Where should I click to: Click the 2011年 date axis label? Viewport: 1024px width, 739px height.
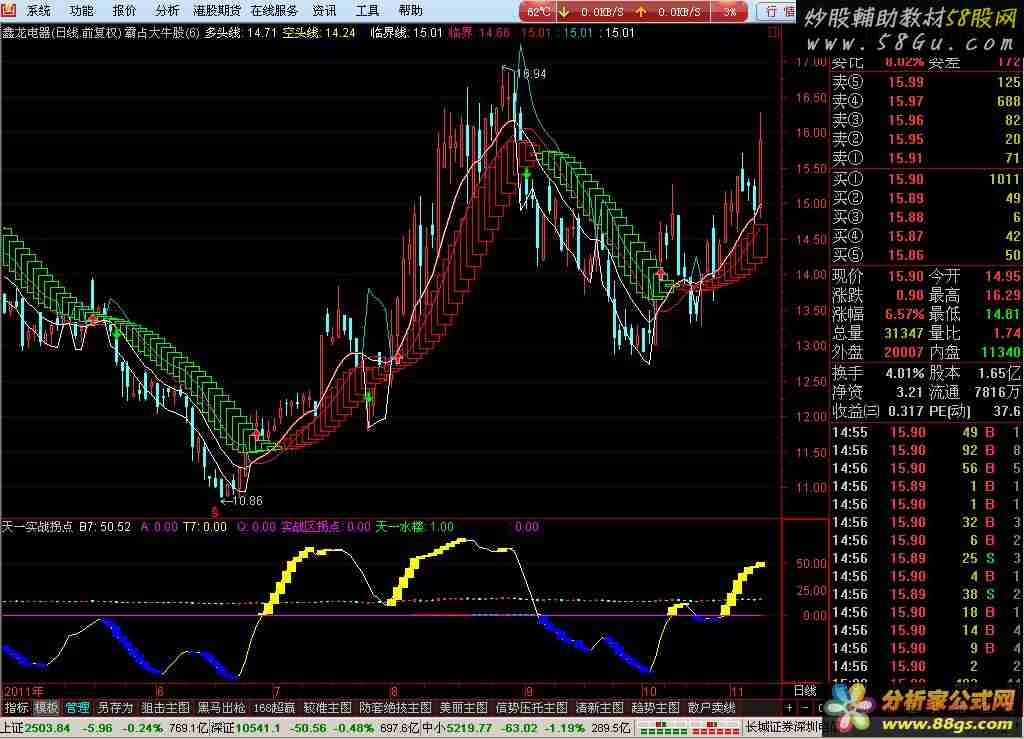[23, 691]
